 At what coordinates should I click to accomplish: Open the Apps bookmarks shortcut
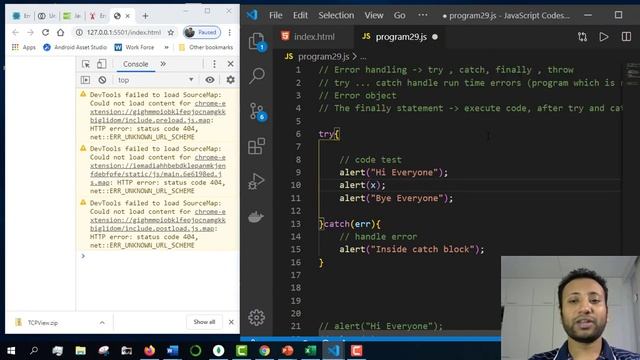coord(24,47)
